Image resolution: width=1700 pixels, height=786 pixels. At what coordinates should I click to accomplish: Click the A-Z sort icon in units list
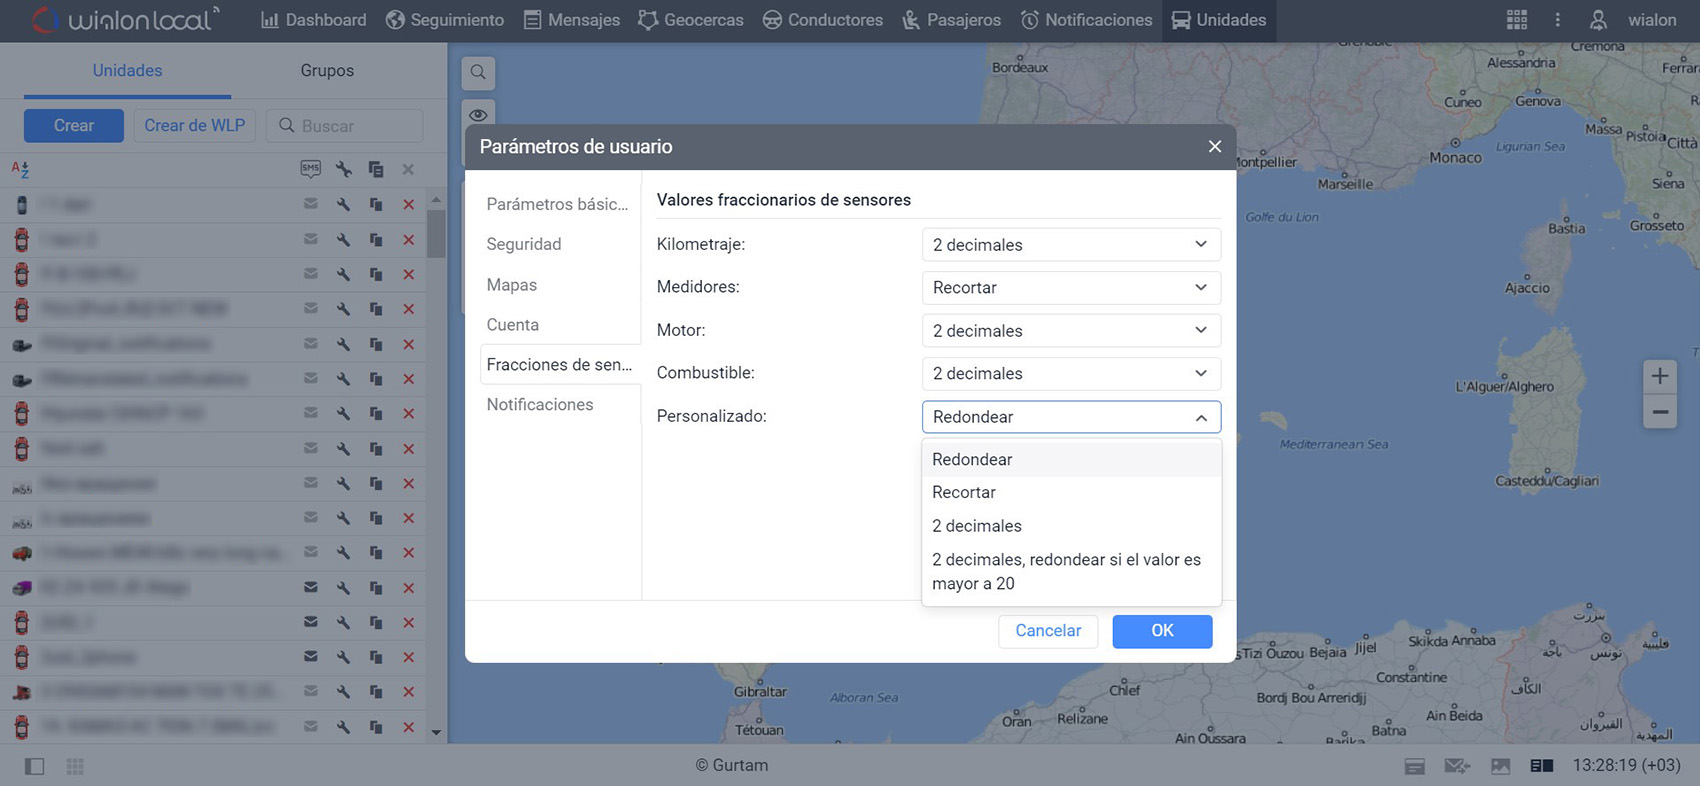click(x=20, y=169)
